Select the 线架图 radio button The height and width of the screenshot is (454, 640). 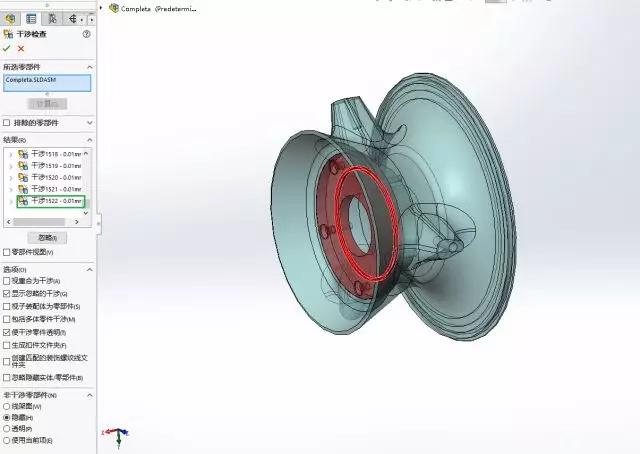point(7,407)
